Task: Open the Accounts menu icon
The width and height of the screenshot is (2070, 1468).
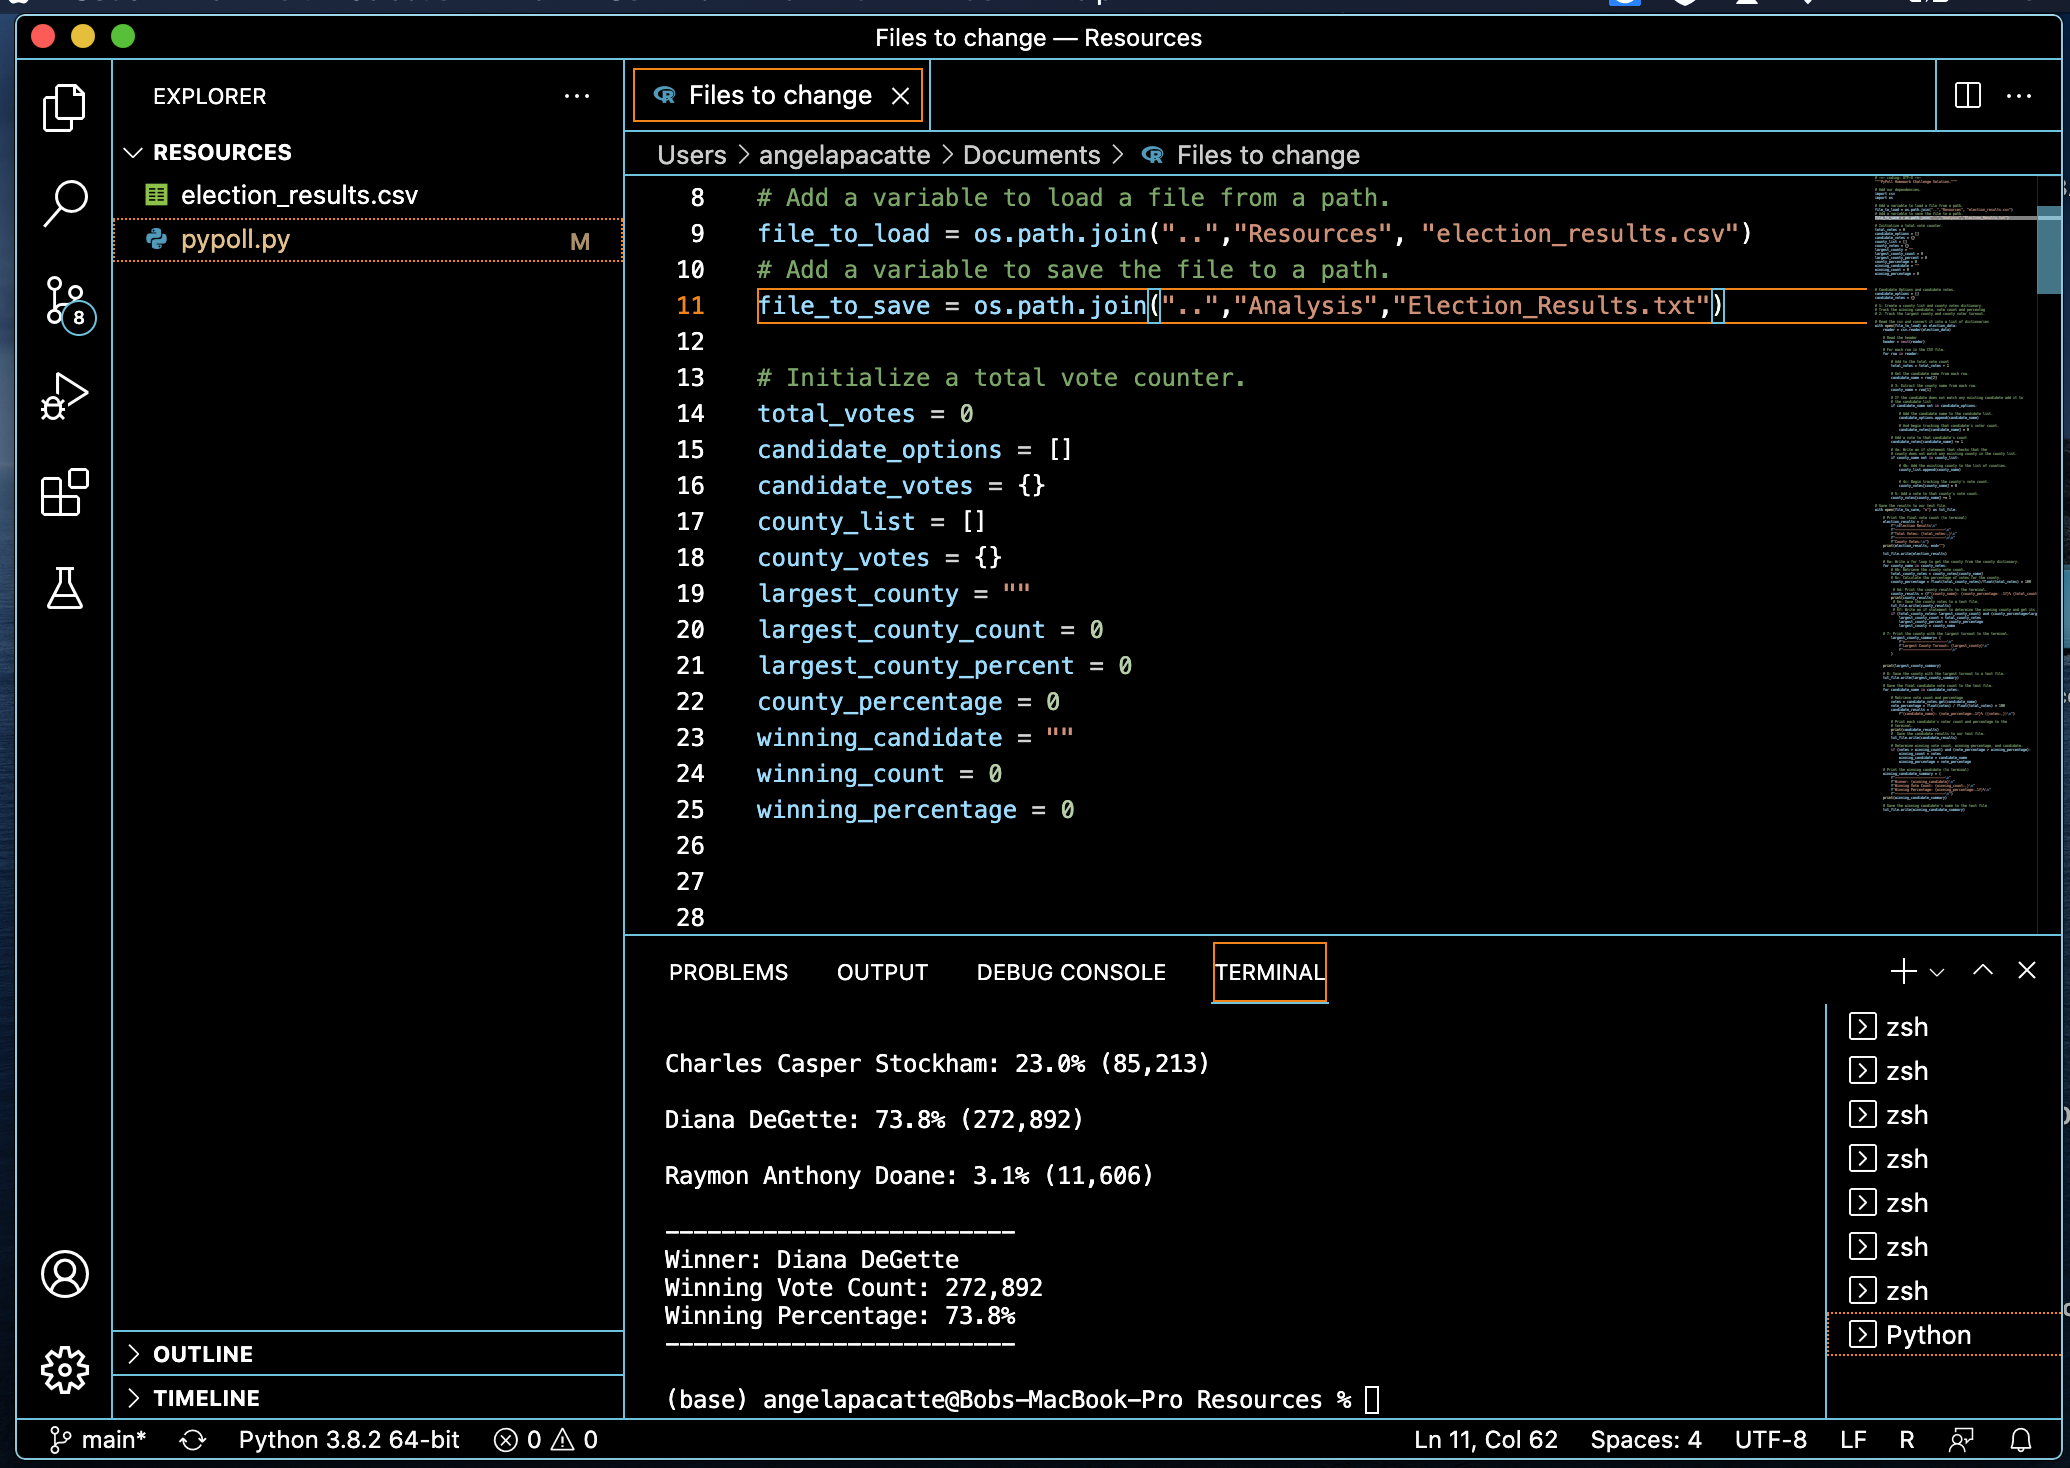Action: (64, 1274)
